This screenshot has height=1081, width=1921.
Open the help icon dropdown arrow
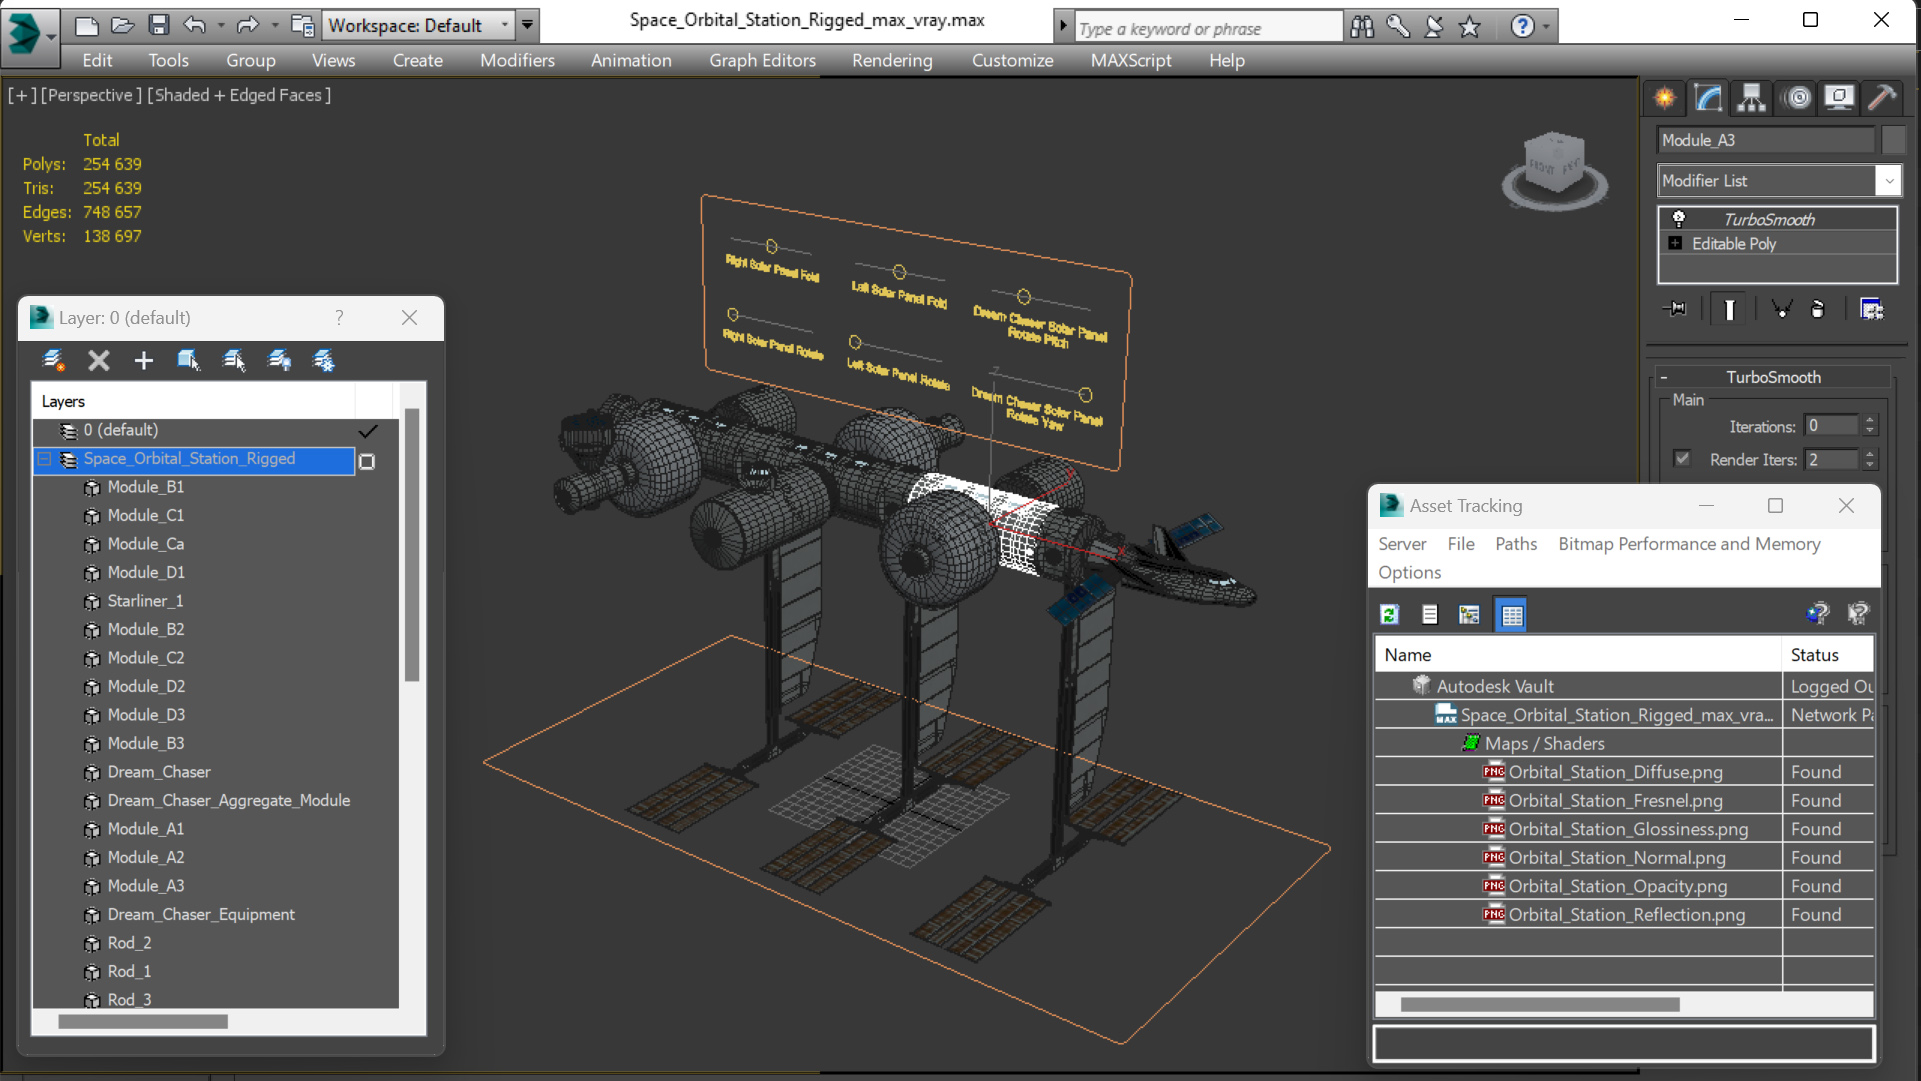[x=1546, y=27]
